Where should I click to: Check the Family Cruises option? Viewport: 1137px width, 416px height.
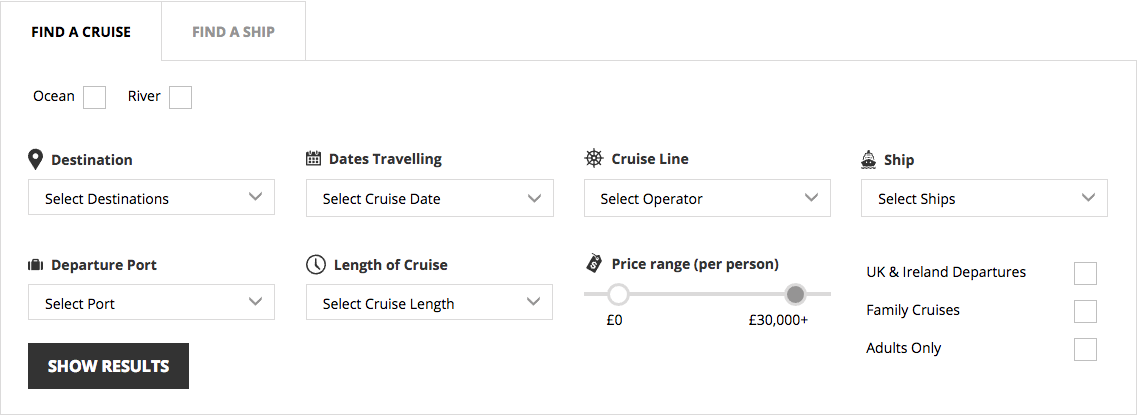(x=1085, y=311)
